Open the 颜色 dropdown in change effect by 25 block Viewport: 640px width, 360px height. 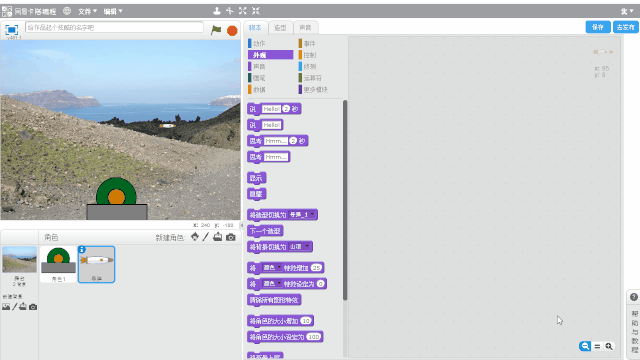(x=271, y=268)
